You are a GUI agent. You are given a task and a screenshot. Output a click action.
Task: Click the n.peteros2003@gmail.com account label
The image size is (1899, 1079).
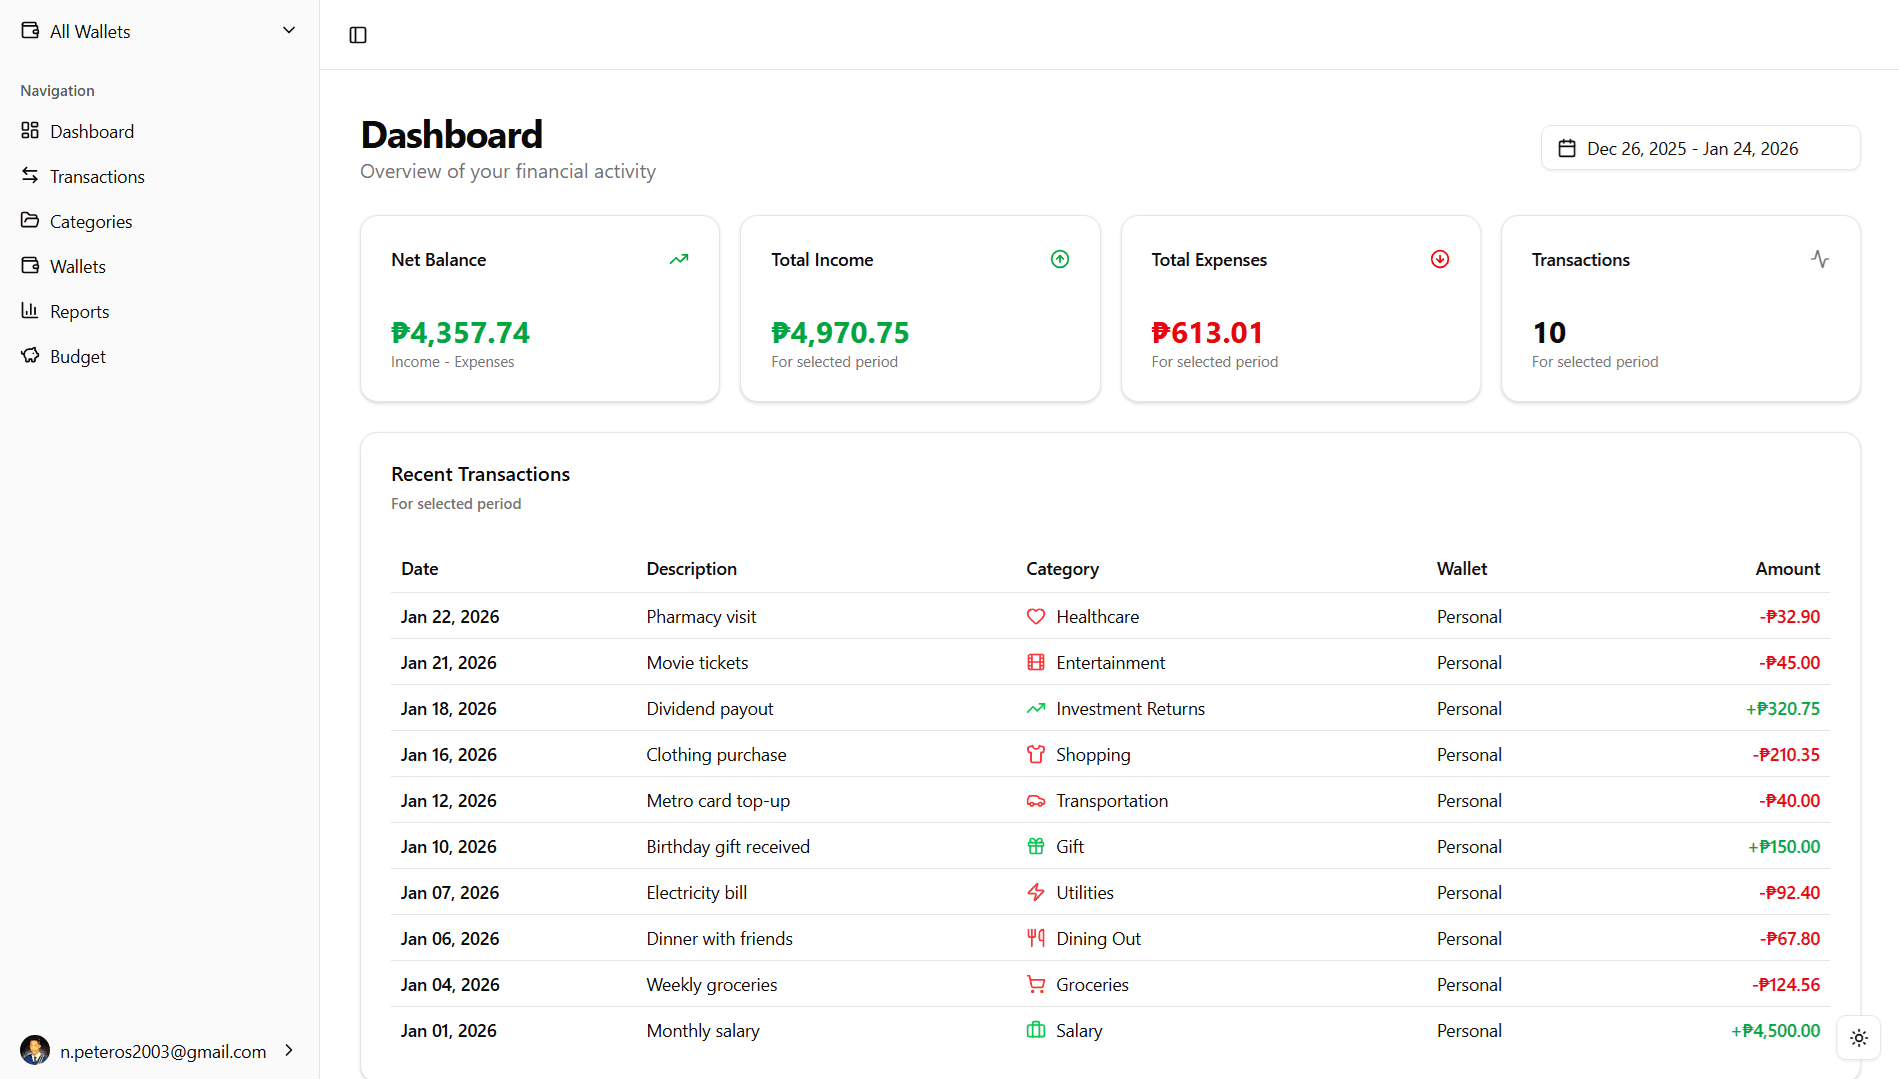(163, 1051)
